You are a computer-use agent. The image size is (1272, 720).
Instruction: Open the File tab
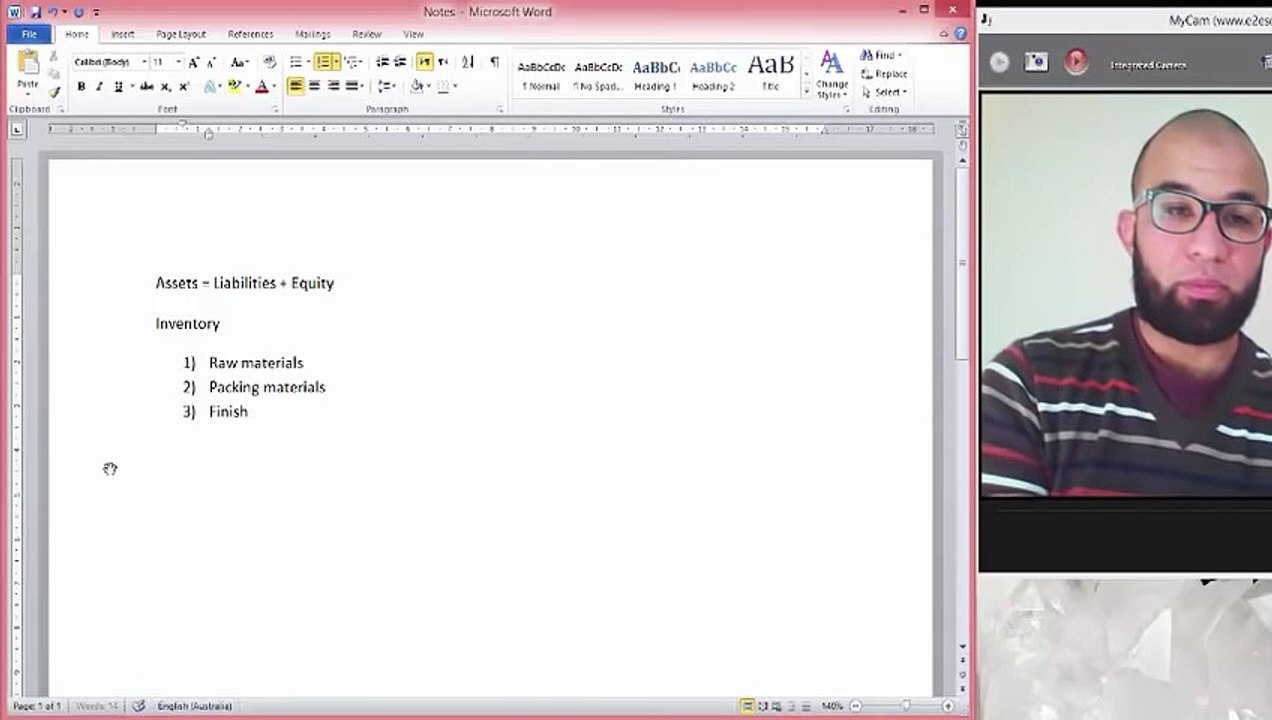coord(29,34)
